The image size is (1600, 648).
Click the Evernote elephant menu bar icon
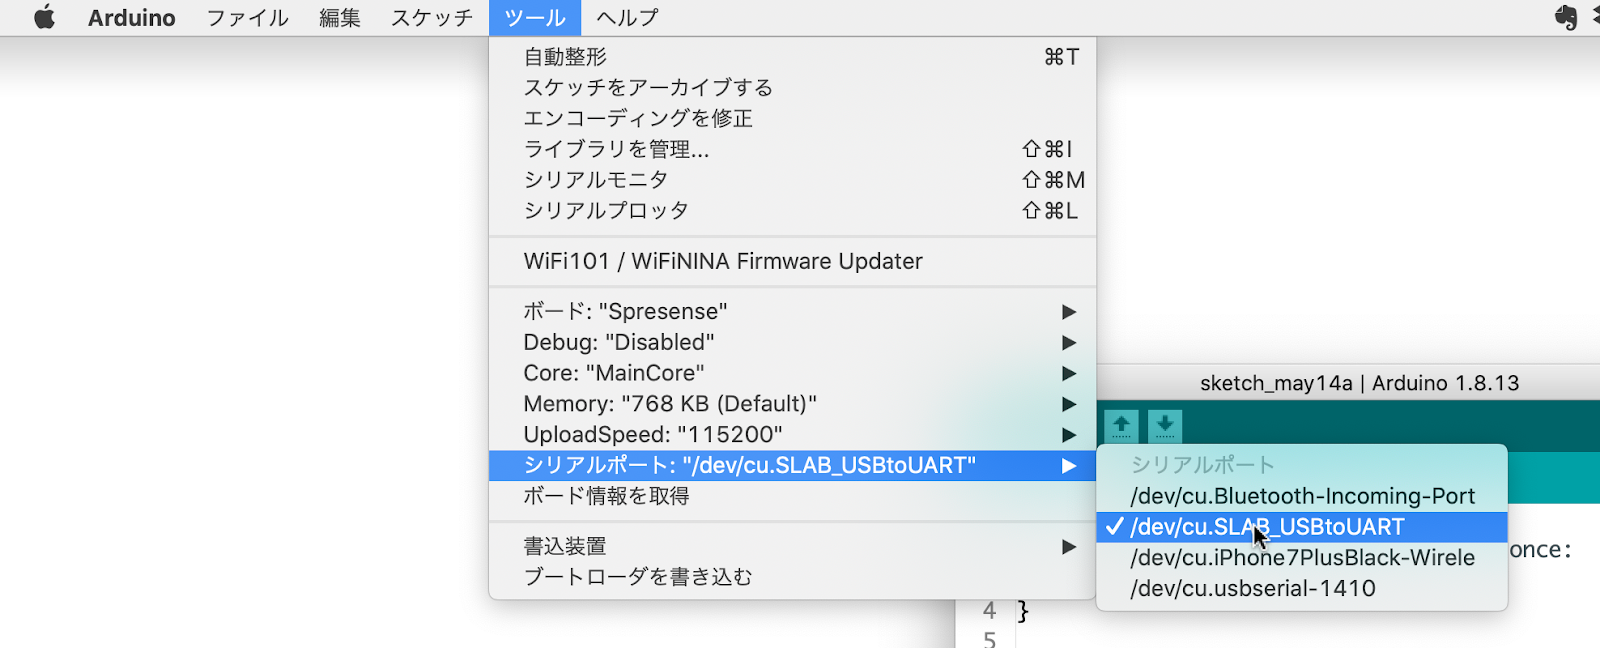1566,17
